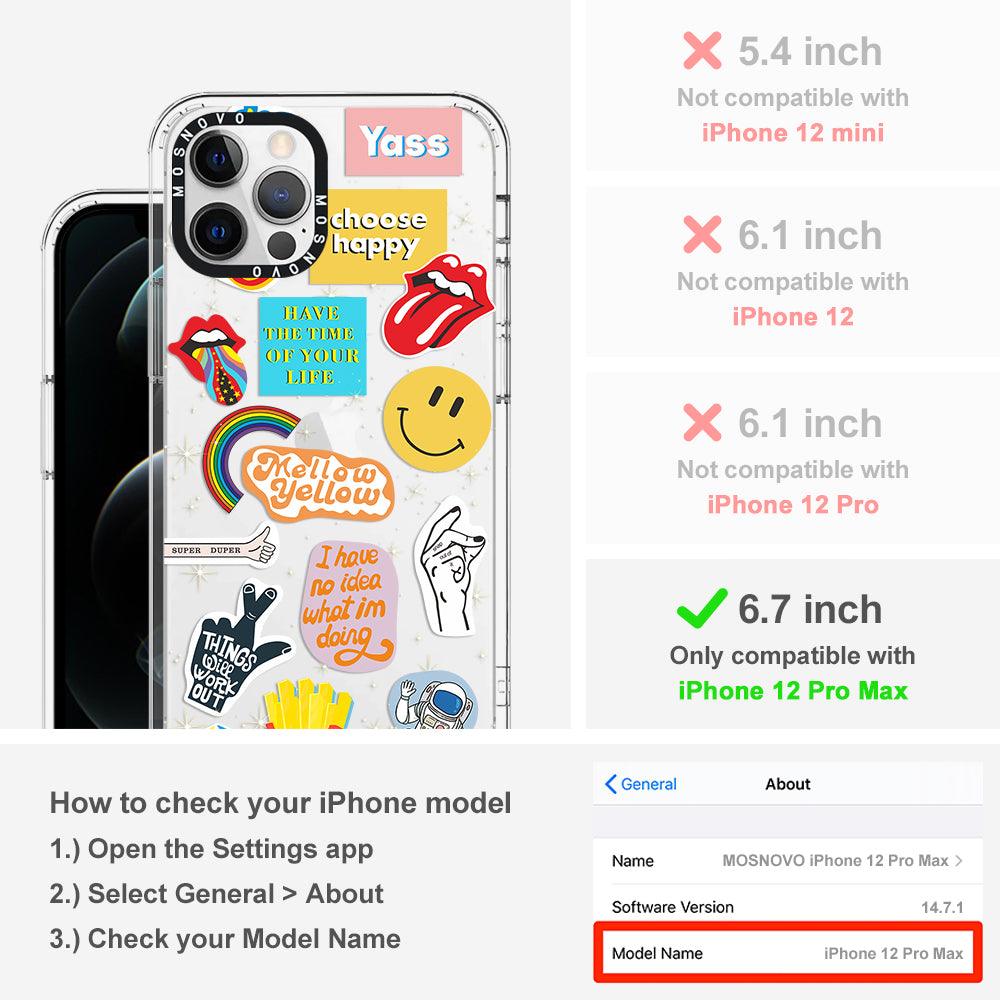Image resolution: width=1000 pixels, height=1000 pixels.
Task: Click the astronaut sticker
Action: (432, 700)
